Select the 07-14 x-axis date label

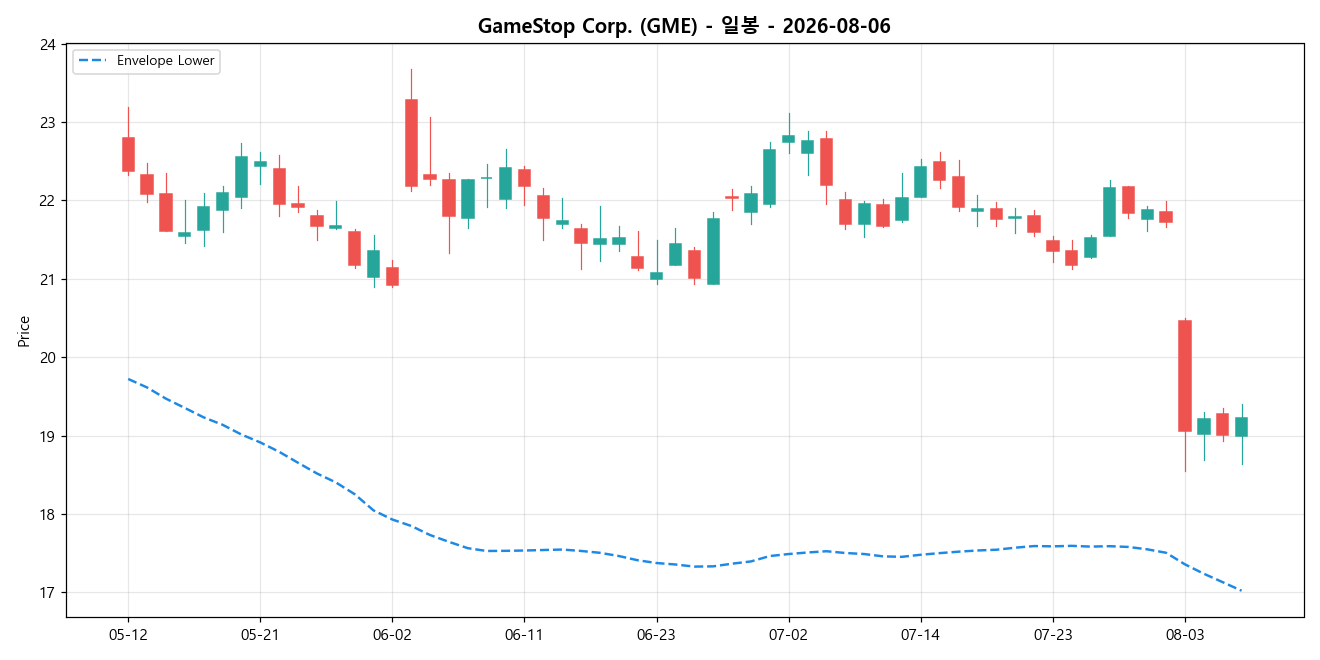tap(920, 635)
